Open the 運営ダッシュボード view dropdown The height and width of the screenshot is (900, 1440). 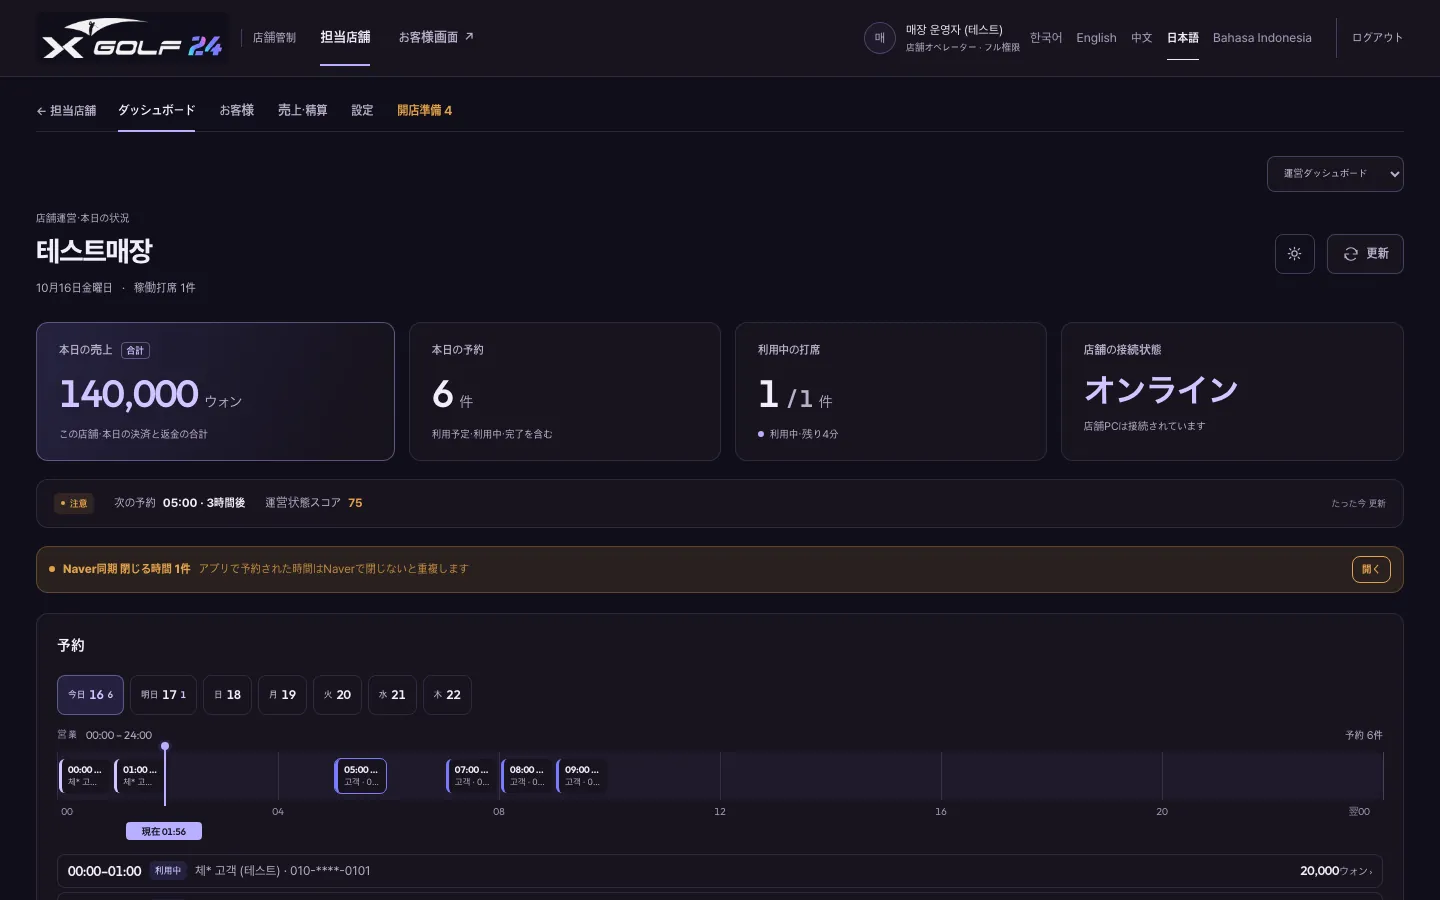[1335, 174]
